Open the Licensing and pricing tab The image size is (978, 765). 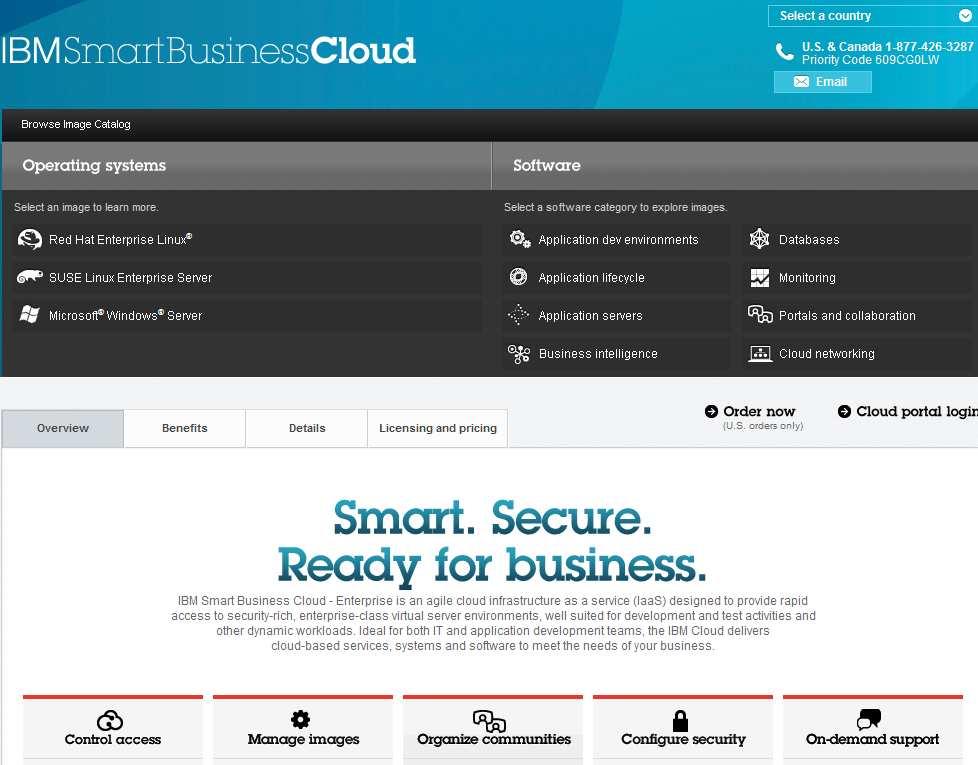click(438, 428)
